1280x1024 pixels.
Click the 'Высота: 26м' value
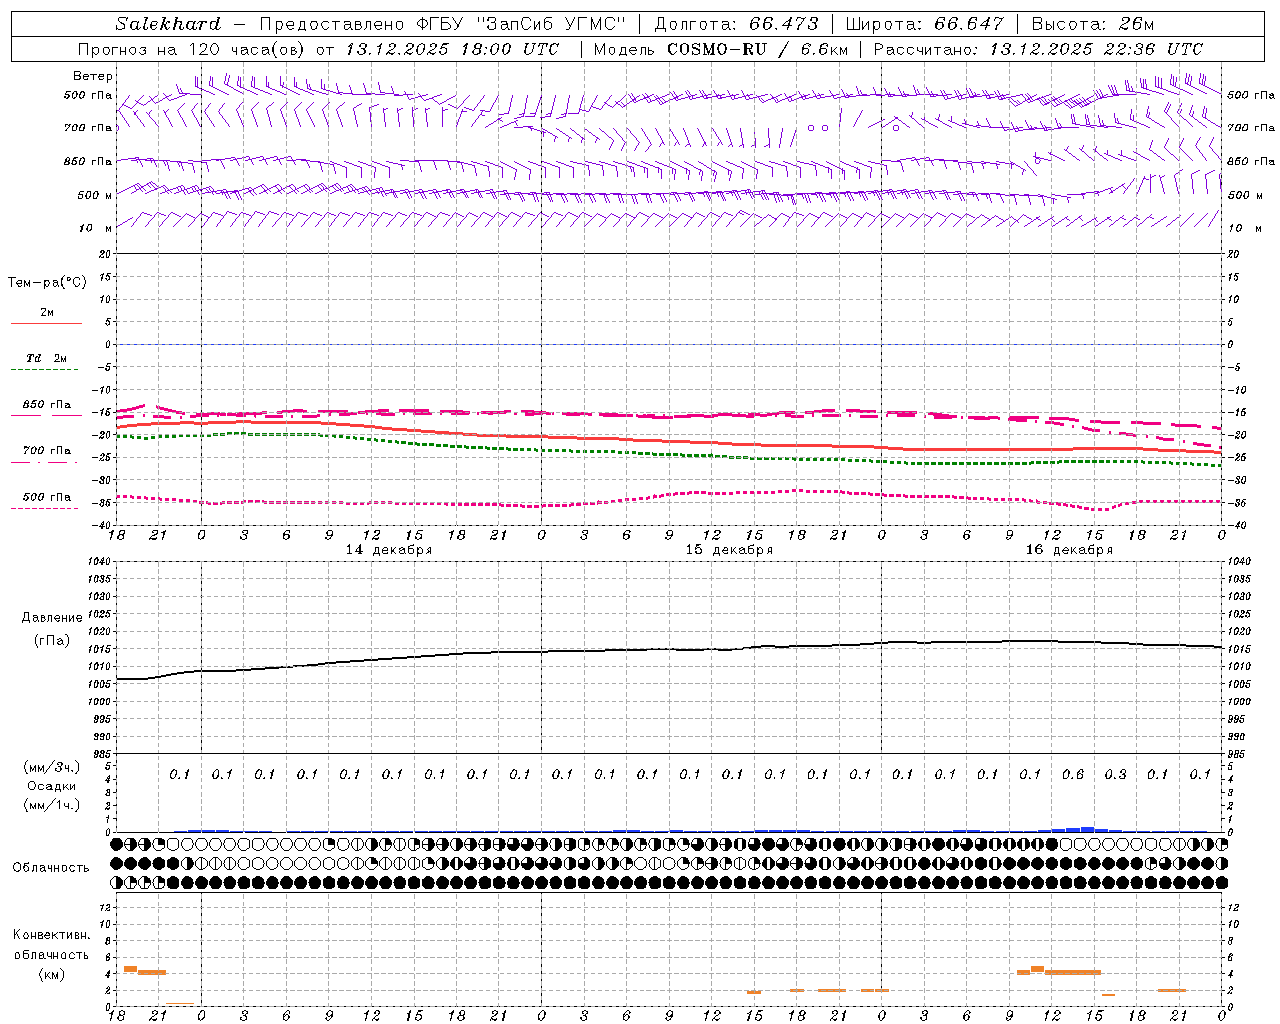click(x=1092, y=24)
